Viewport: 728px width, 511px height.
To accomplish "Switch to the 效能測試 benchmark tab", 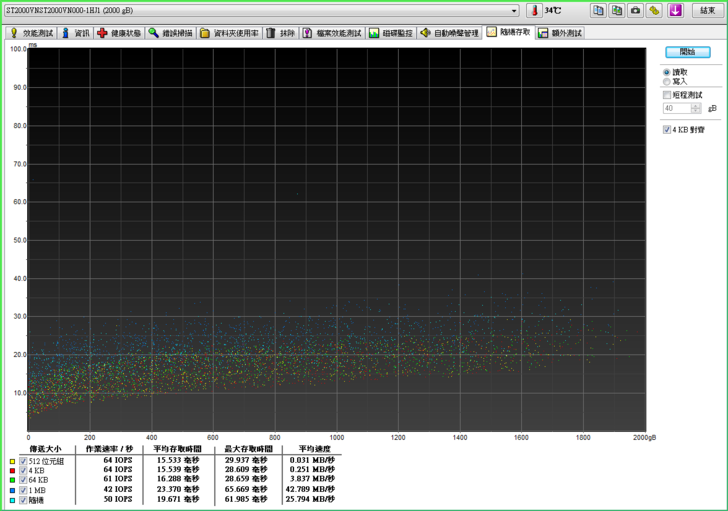I will coord(31,33).
